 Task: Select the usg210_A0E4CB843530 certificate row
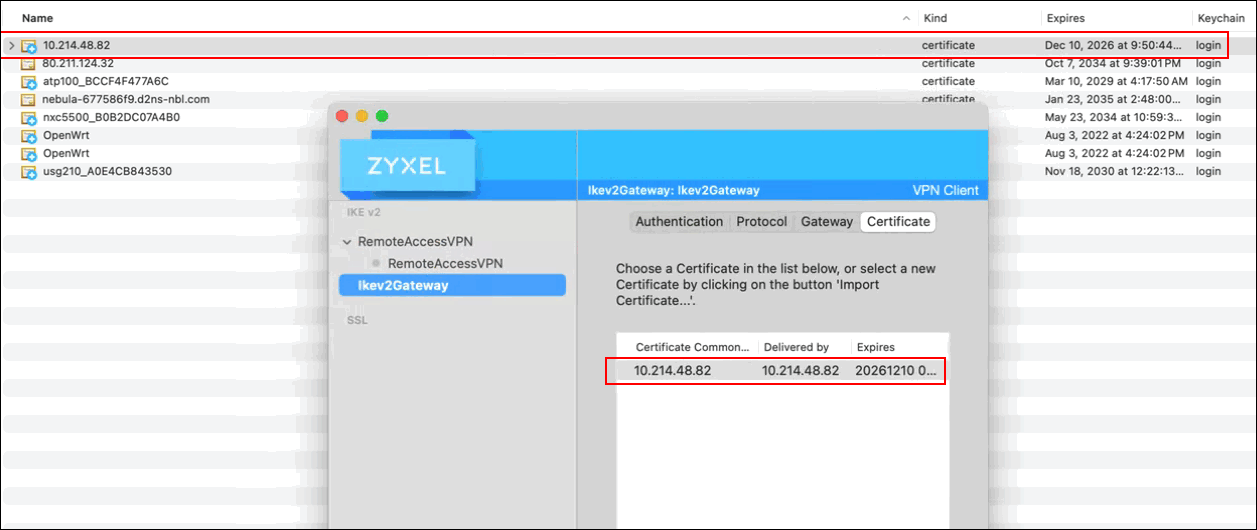(628, 171)
